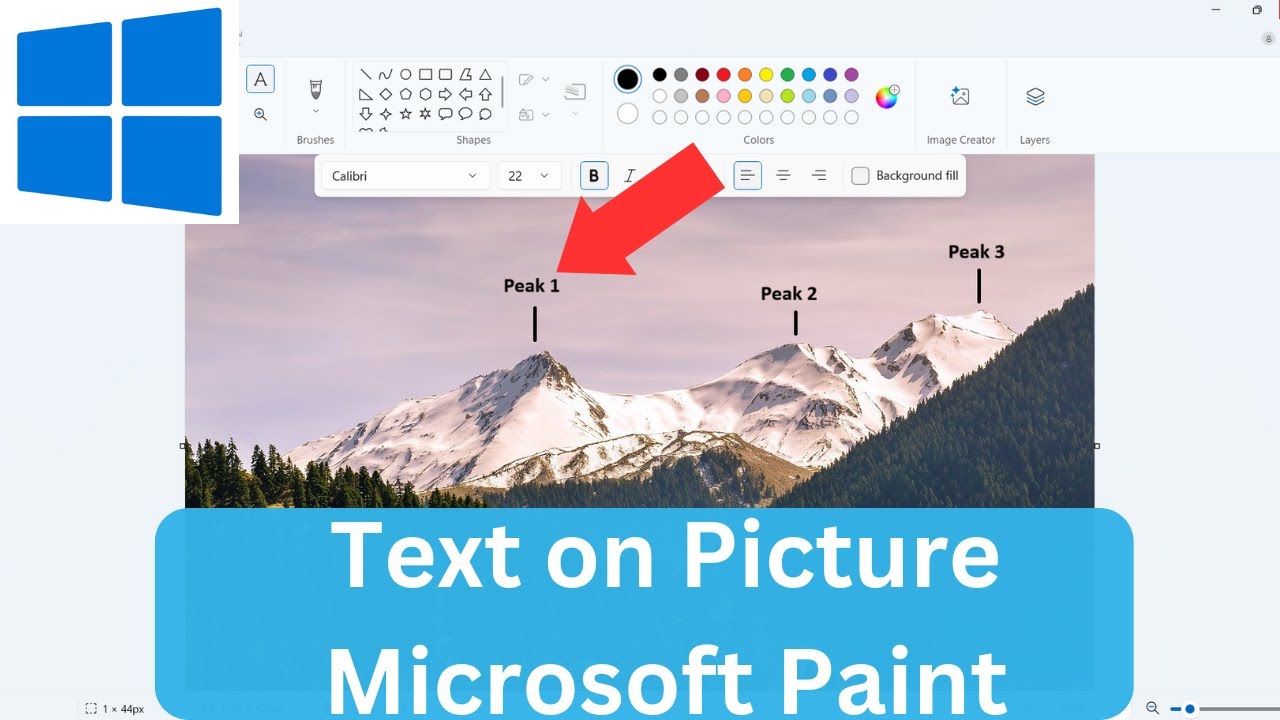The image size is (1280, 720).
Task: Click the zoom out magnifier icon
Action: coord(1152,708)
